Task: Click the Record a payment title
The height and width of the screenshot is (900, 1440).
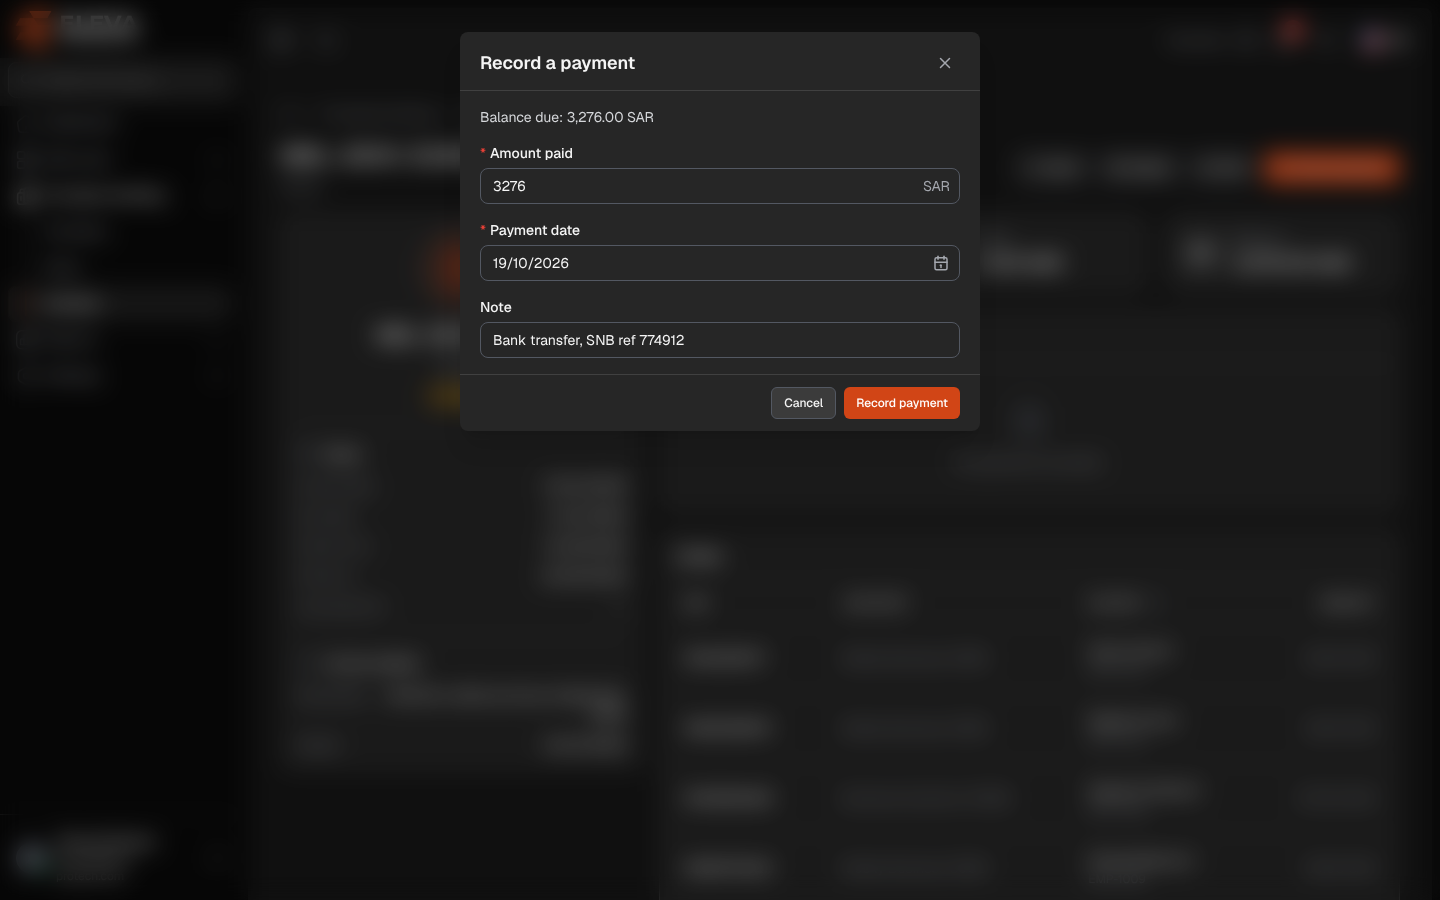Action: tap(557, 63)
